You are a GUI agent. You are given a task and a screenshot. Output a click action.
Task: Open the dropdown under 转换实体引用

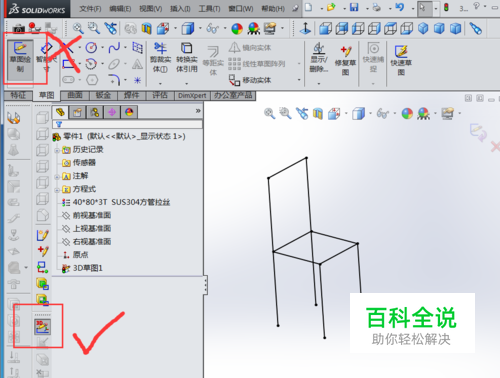[x=187, y=83]
